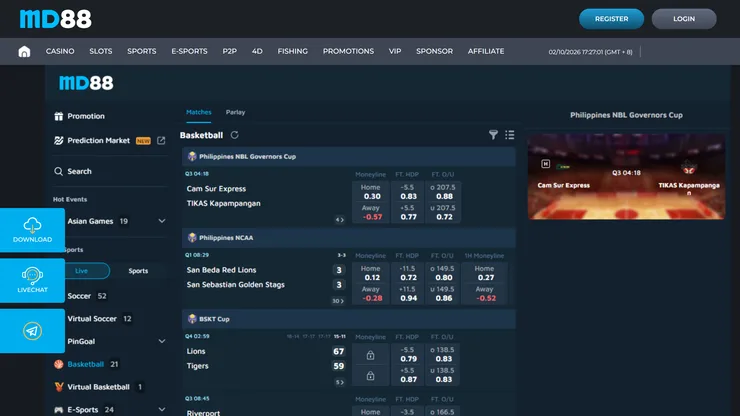
Task: Expand more markets for Cam Sur Express match
Action: pyautogui.click(x=339, y=220)
